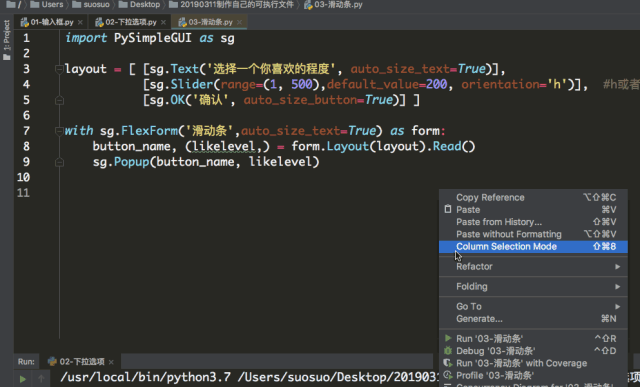Click line number 11 in gutter
The height and width of the screenshot is (387, 640).
pyautogui.click(x=23, y=193)
